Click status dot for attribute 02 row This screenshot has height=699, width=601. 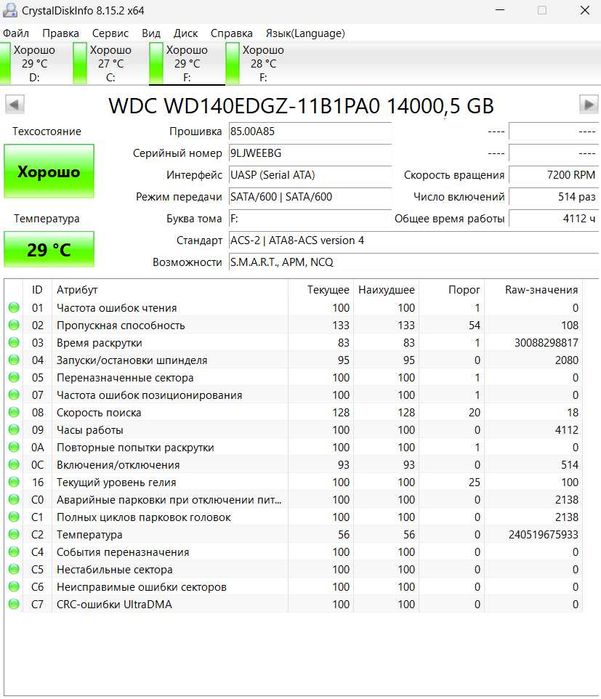pos(14,325)
